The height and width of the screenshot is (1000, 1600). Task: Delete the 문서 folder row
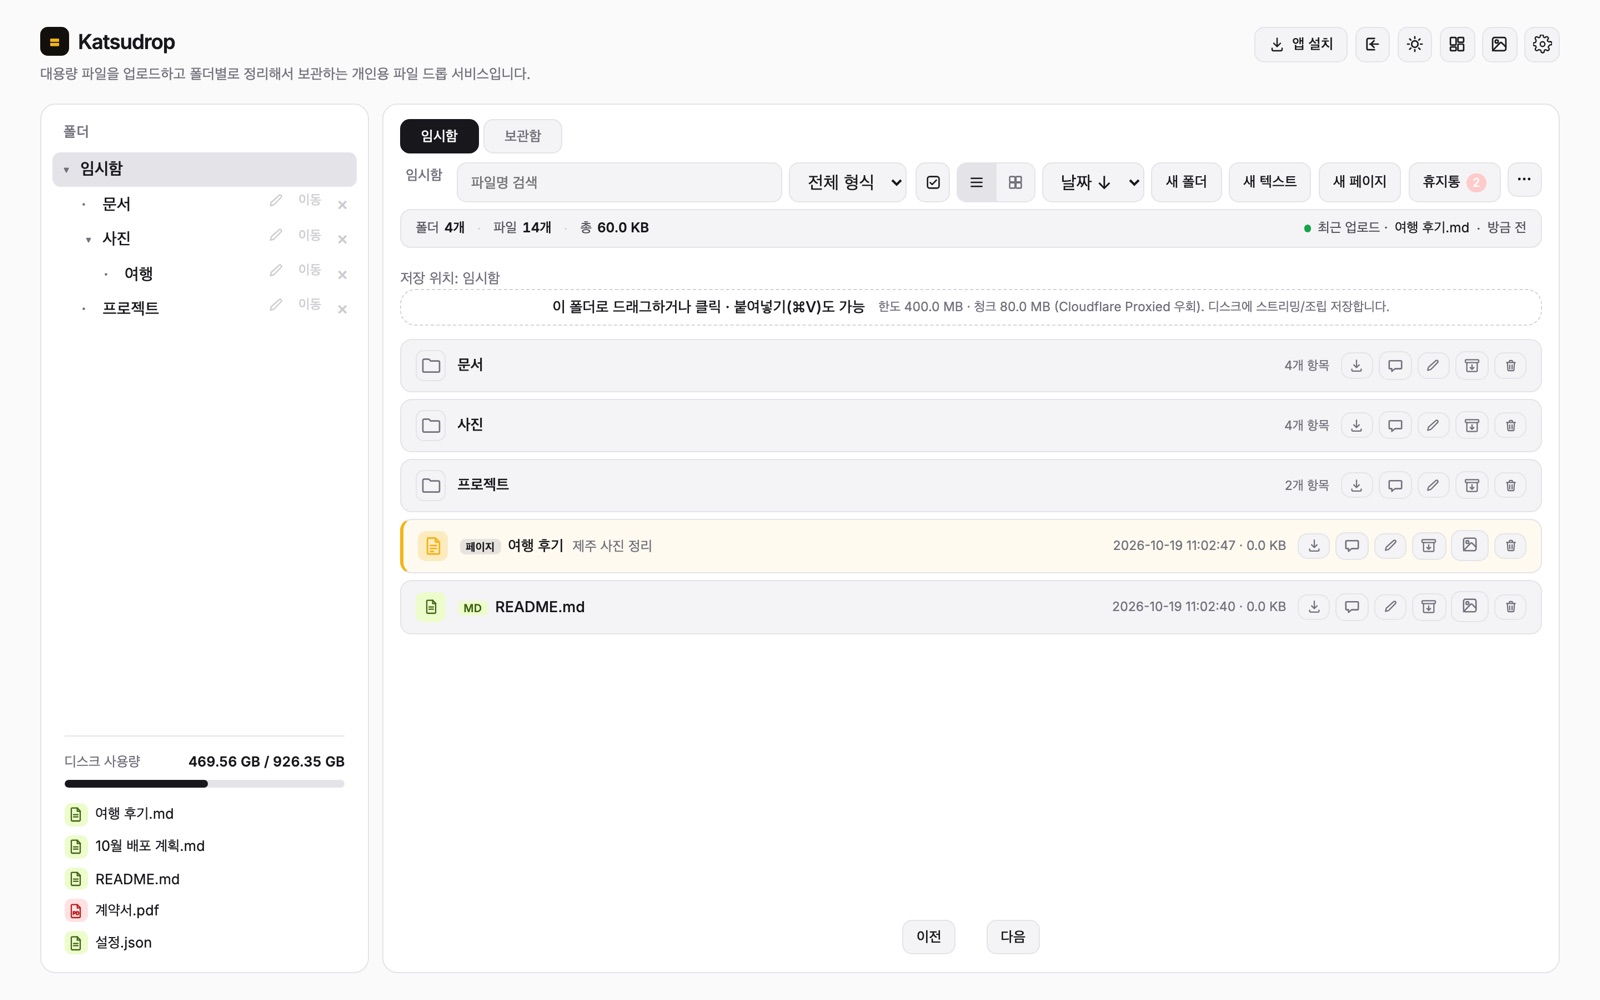1511,366
